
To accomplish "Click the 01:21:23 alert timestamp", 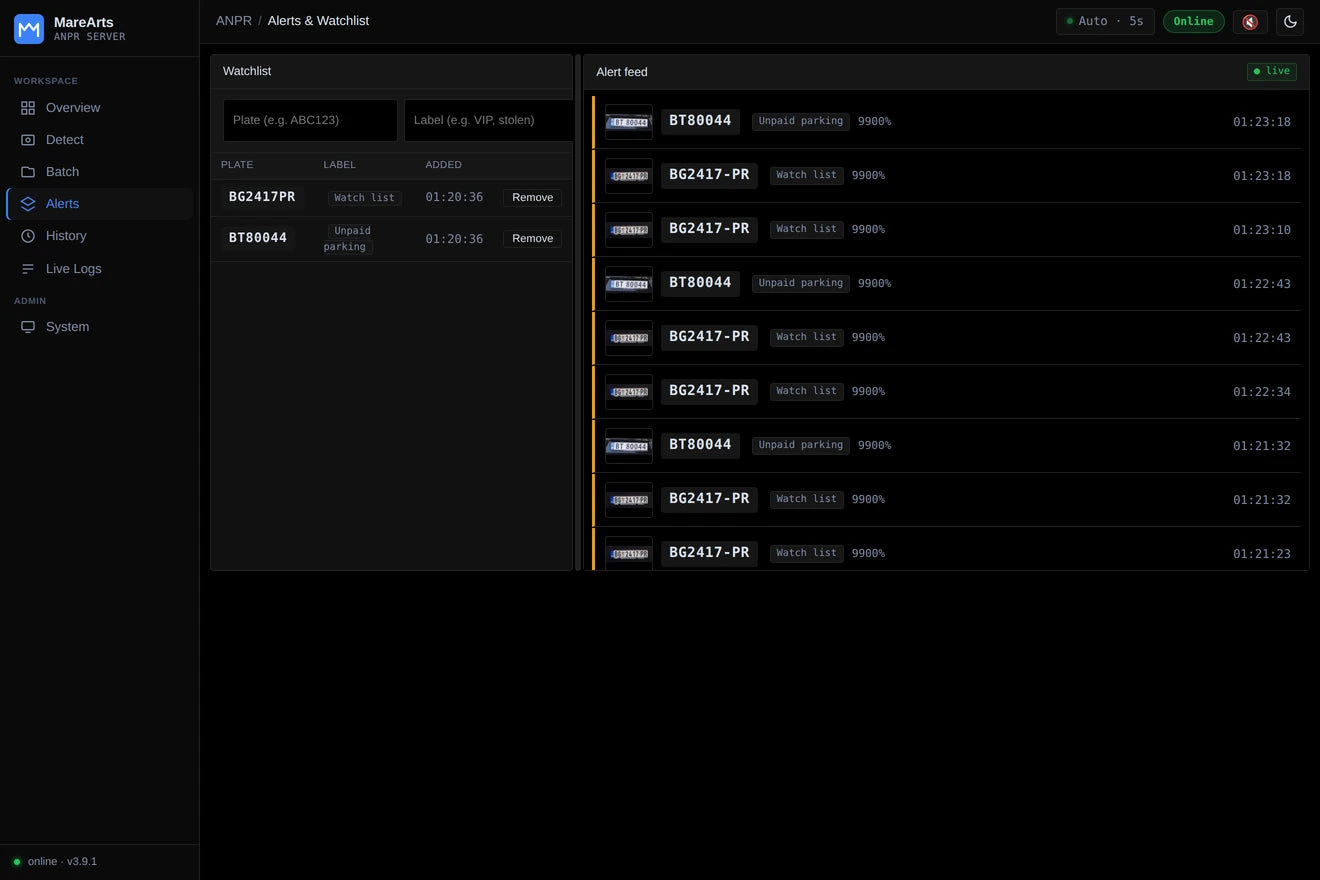I will pos(1262,554).
